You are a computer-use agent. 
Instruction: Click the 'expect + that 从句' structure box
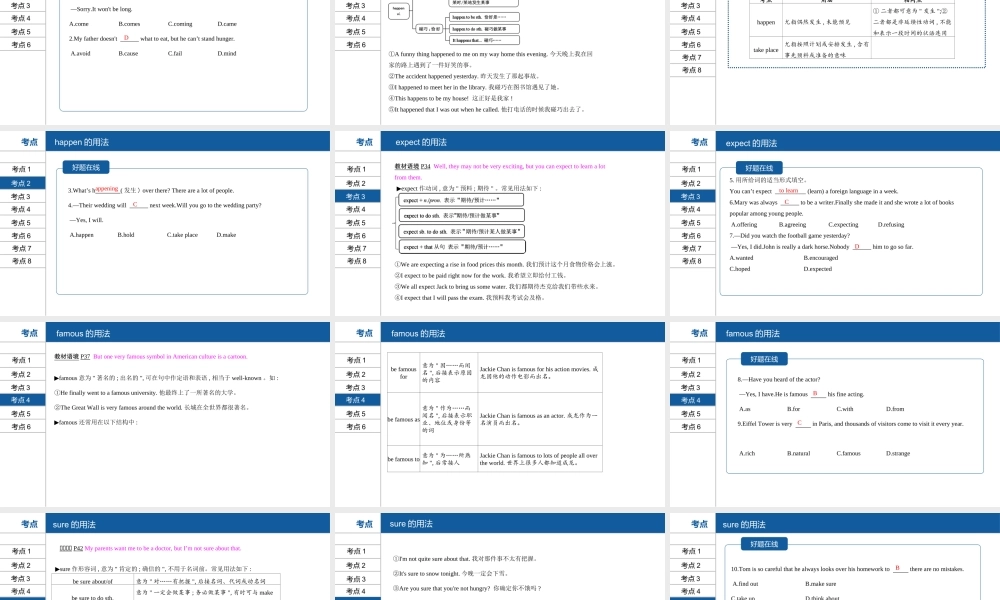tap(462, 247)
